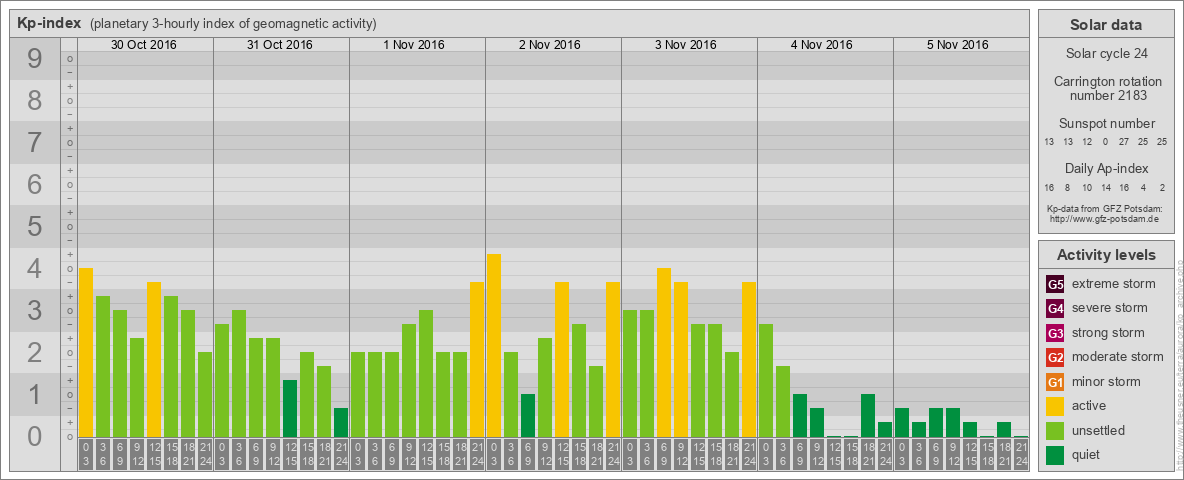The image size is (1184, 480).
Task: Click the Kp scale number 7
Action: tap(34, 143)
